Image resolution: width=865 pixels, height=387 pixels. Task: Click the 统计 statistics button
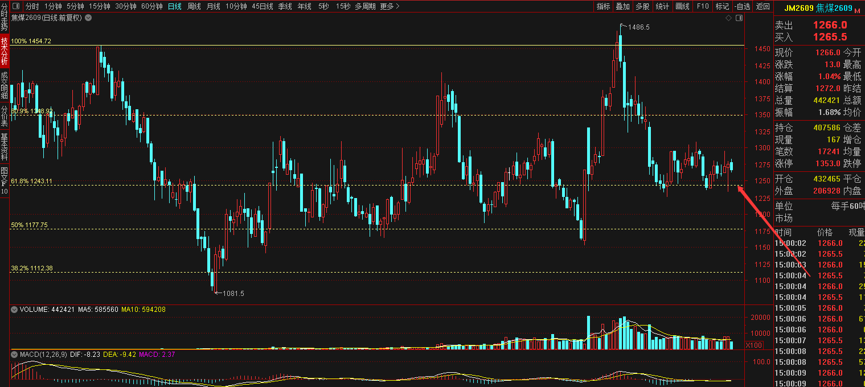(662, 7)
